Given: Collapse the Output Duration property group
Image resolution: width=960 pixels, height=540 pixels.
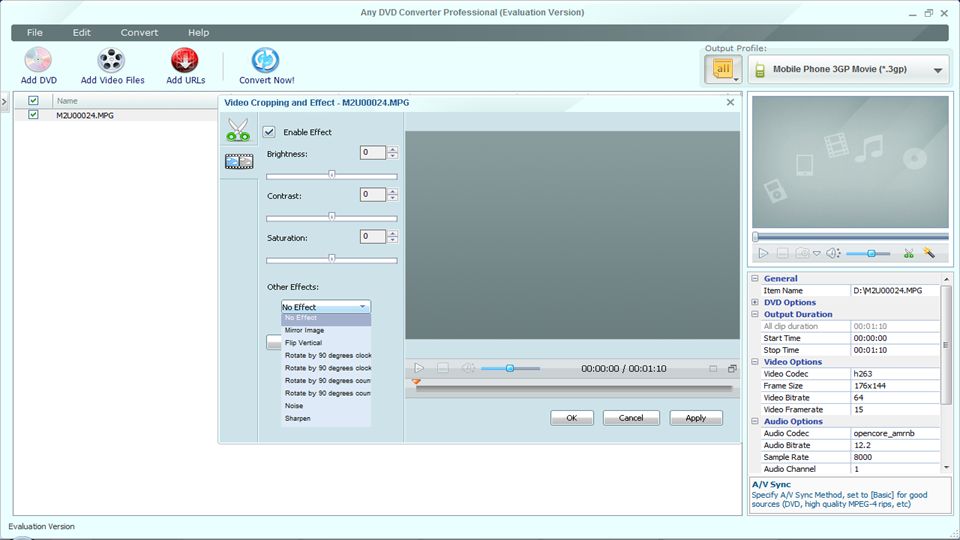Looking at the screenshot, I should point(755,314).
